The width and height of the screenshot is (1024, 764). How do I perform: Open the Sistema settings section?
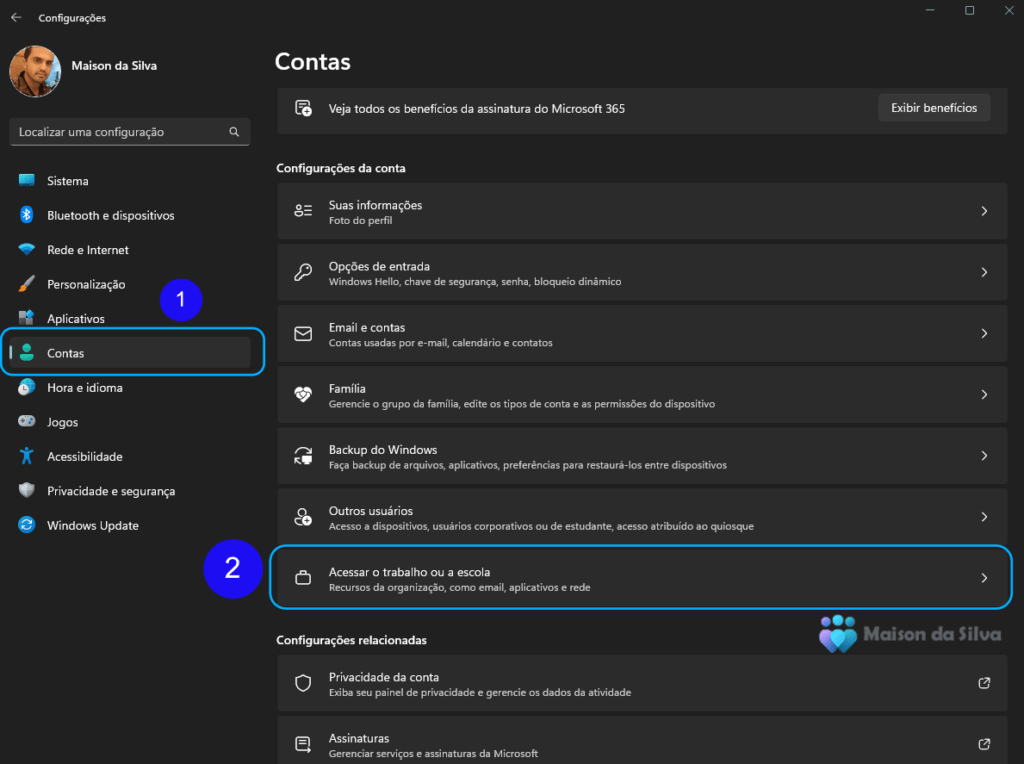pos(67,181)
